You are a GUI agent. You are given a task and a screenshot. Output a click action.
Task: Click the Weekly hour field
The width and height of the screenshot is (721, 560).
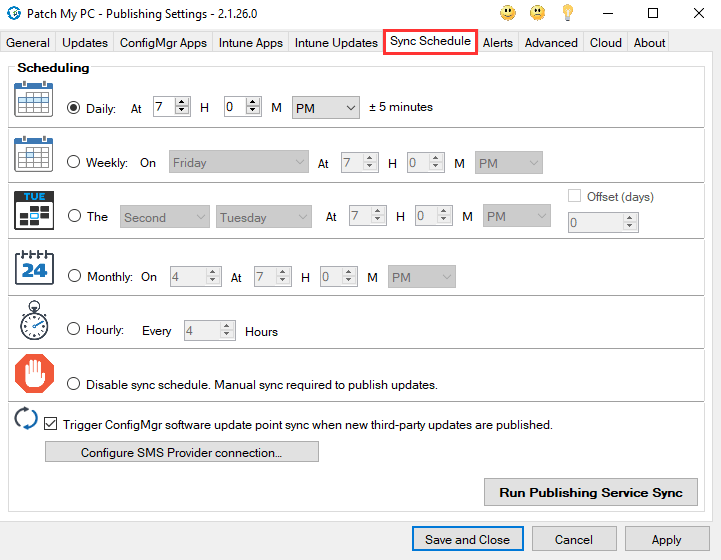pos(352,163)
